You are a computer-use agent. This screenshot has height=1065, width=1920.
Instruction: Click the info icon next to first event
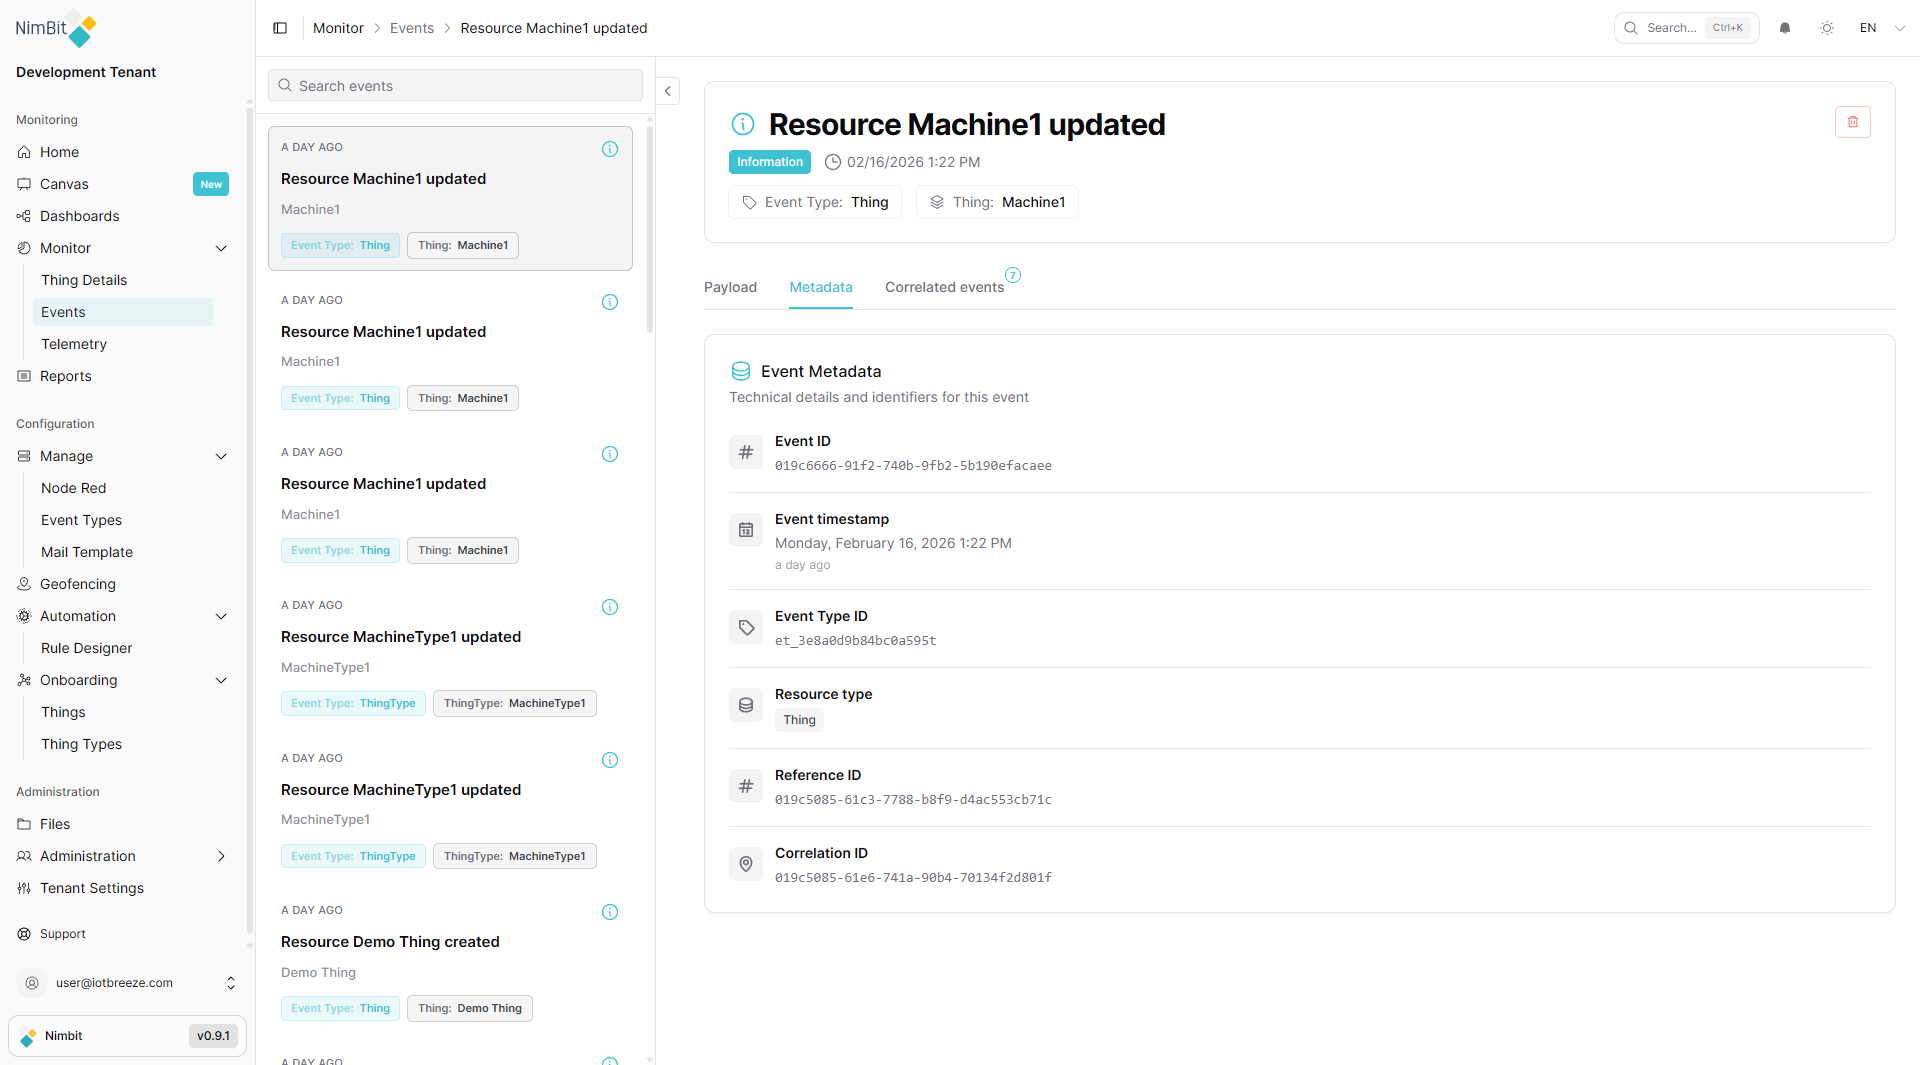point(610,148)
